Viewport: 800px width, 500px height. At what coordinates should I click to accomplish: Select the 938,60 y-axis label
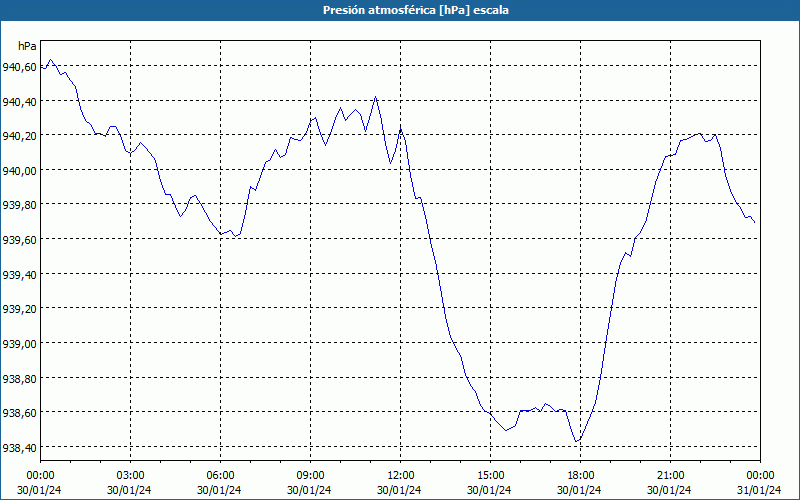coord(19,413)
